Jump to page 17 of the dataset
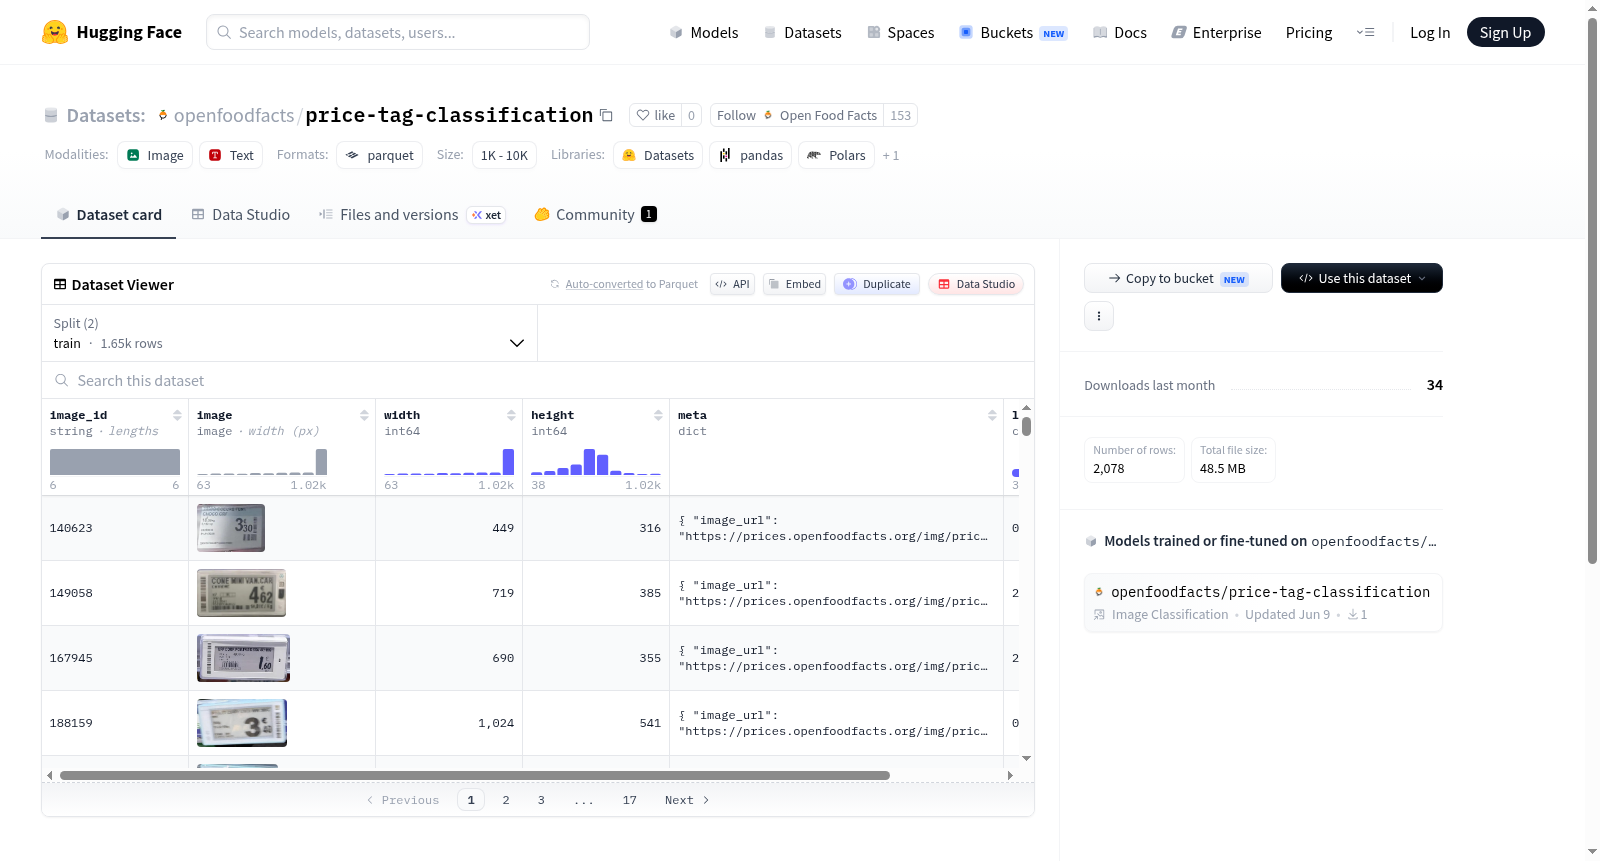Screen dimensions: 1600x861 click(x=630, y=800)
